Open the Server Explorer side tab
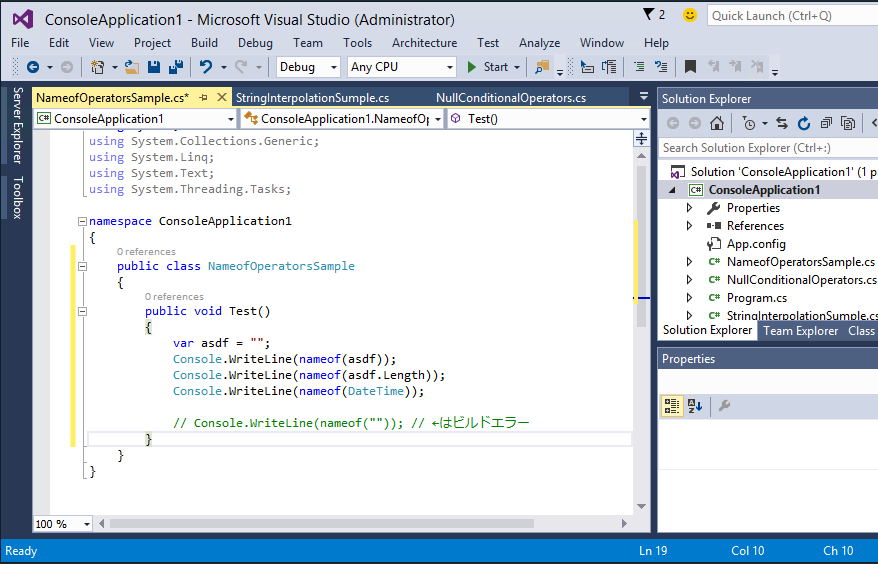 tap(17, 125)
